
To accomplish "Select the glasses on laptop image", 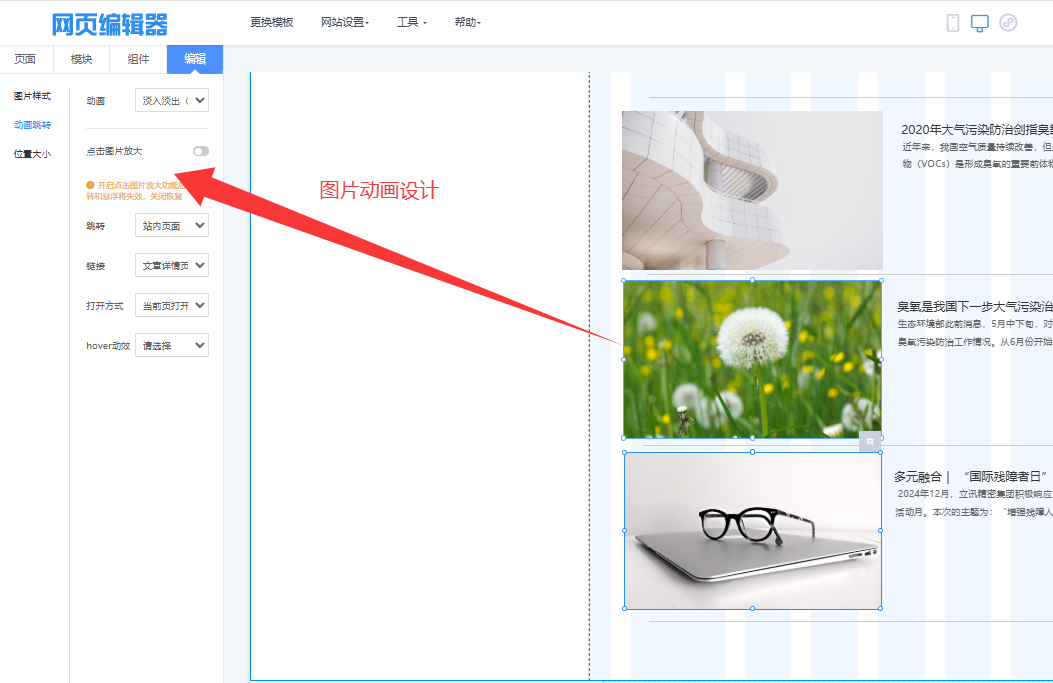I will [752, 531].
